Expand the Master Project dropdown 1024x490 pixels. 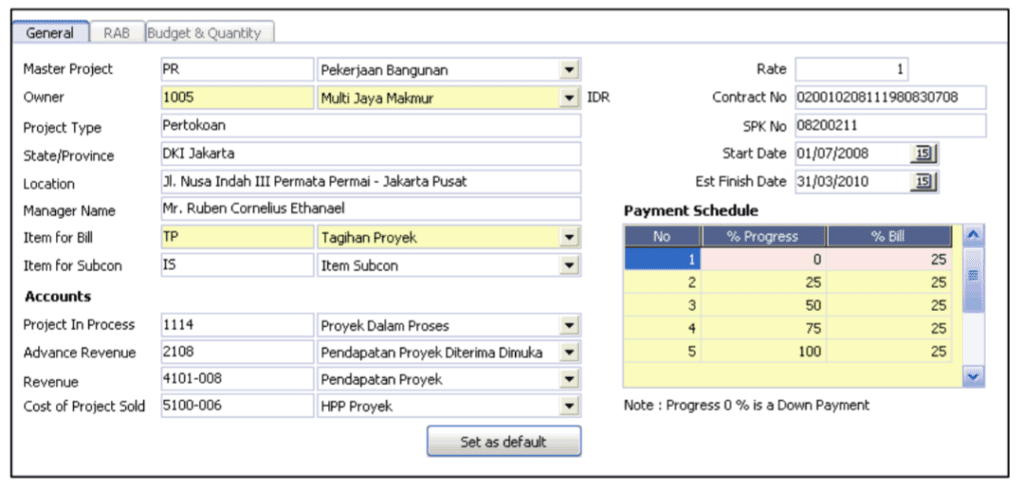point(569,70)
